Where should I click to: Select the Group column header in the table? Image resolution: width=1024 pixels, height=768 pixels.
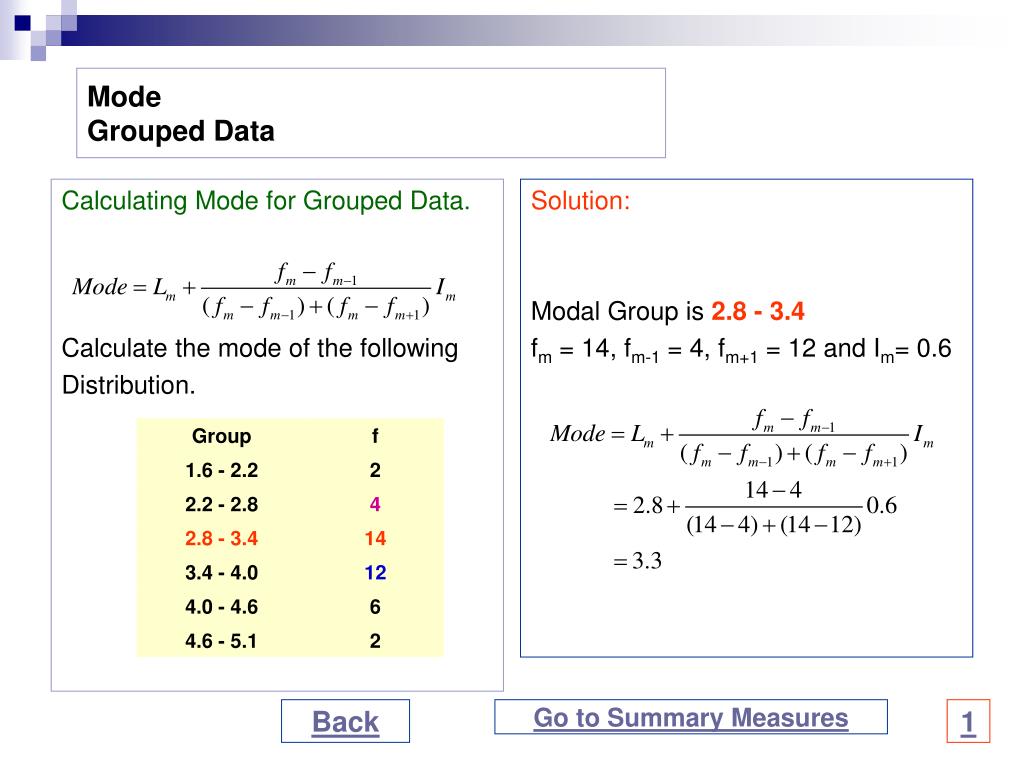(x=221, y=436)
